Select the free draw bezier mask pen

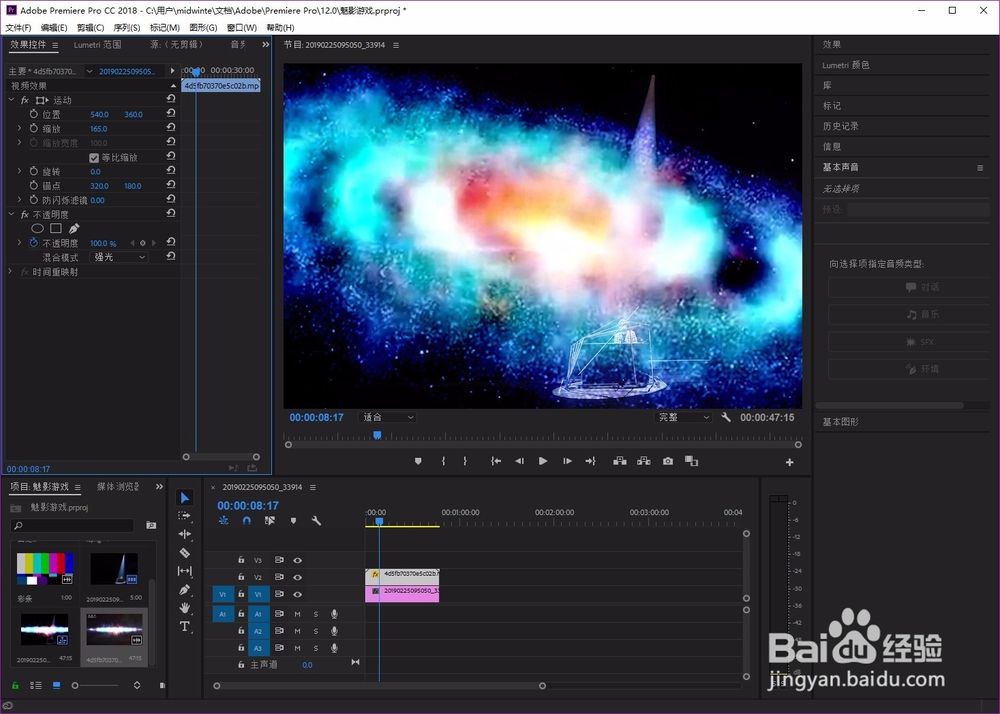pos(74,228)
